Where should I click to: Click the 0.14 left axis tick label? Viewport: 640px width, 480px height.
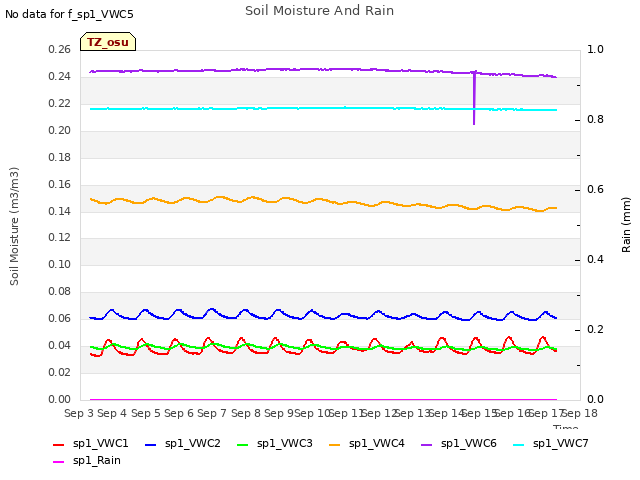pyautogui.click(x=60, y=211)
